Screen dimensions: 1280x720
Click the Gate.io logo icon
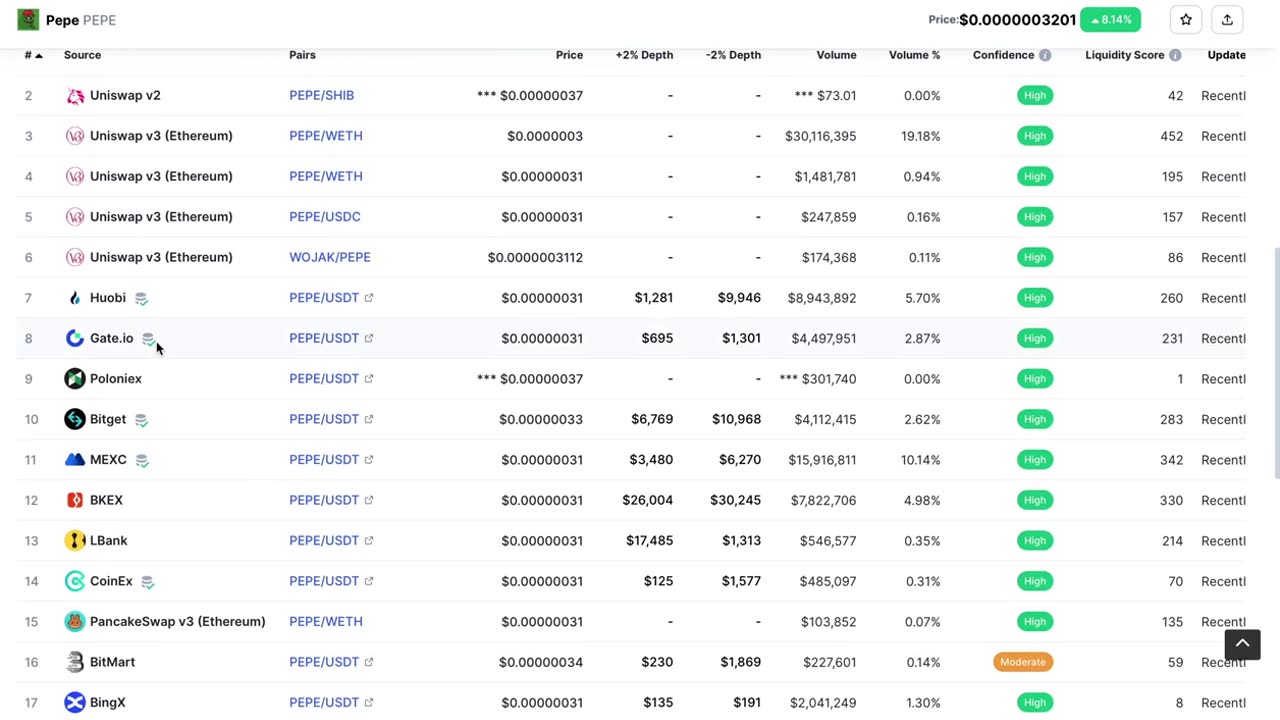75,338
